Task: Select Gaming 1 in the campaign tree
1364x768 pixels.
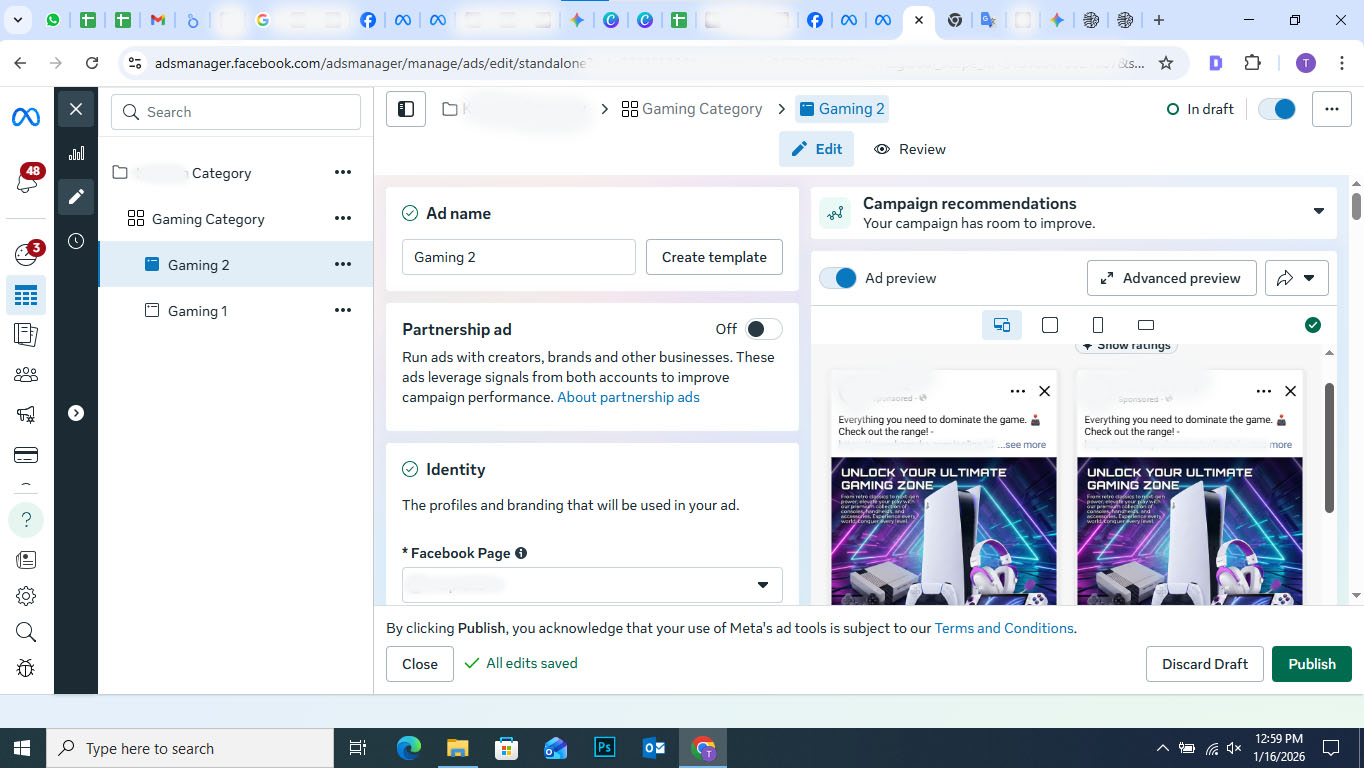Action: (196, 310)
